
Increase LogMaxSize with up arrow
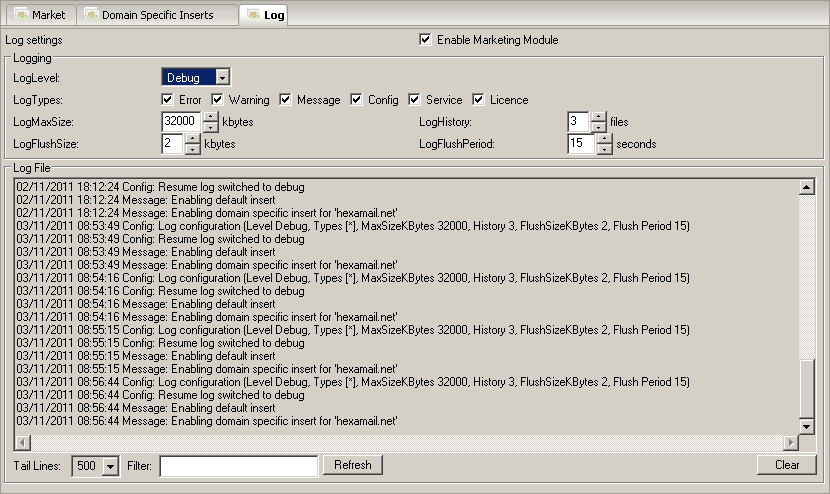click(x=211, y=116)
